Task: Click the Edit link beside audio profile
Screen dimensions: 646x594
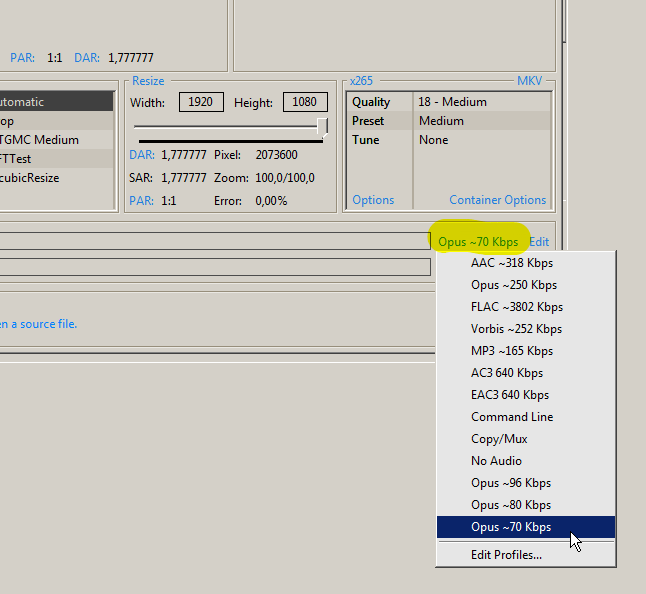Action: tap(539, 242)
